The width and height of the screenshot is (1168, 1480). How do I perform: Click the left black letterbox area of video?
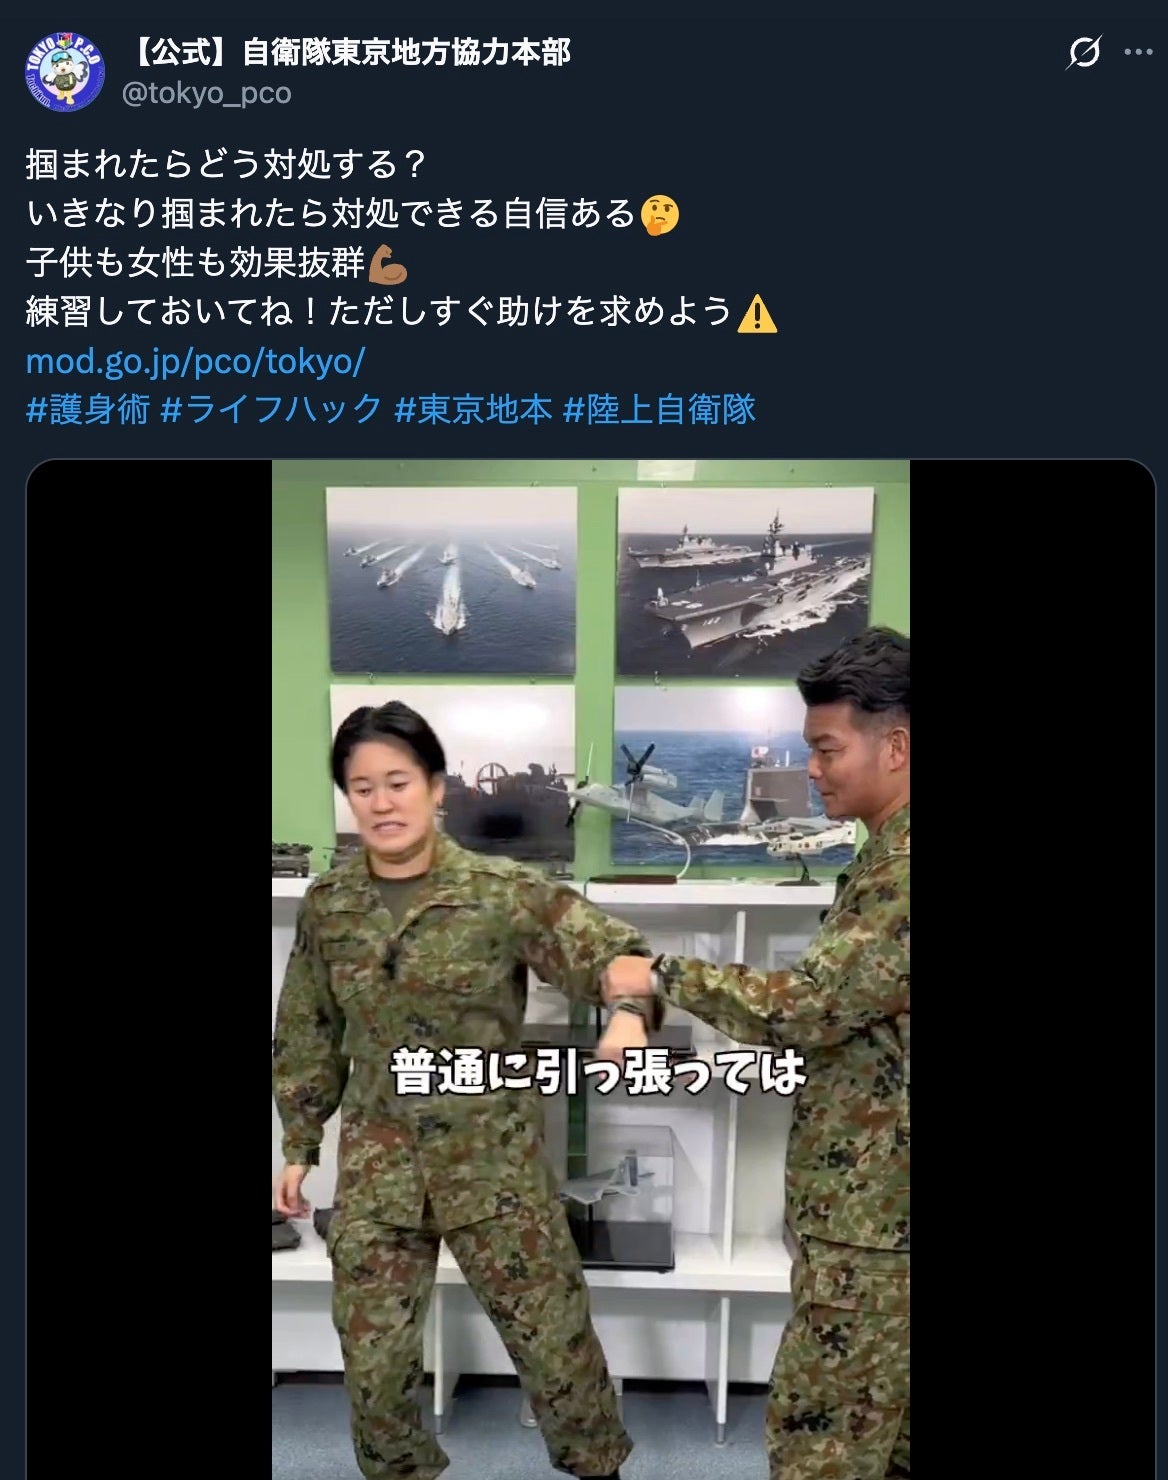click(x=149, y=969)
